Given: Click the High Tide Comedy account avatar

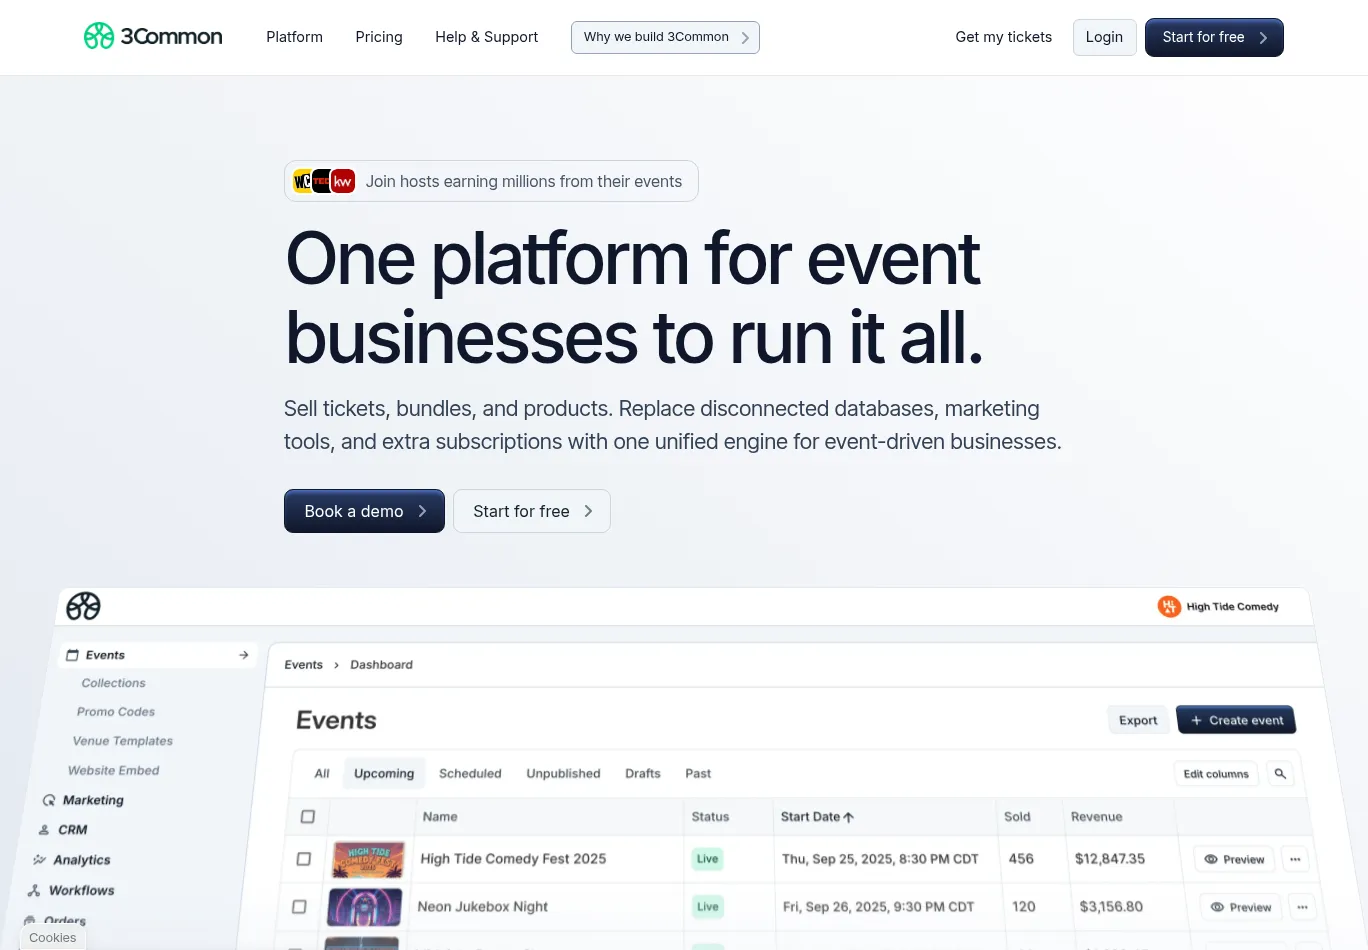Looking at the screenshot, I should coord(1168,606).
